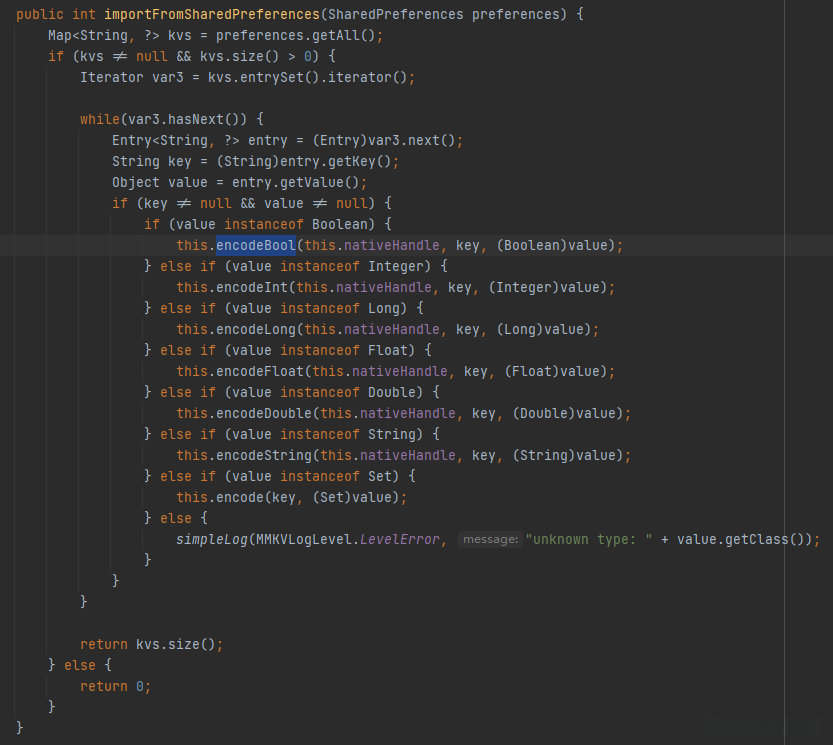Click 'Iterator var3' declaration
833x745 pixels.
click(x=132, y=78)
